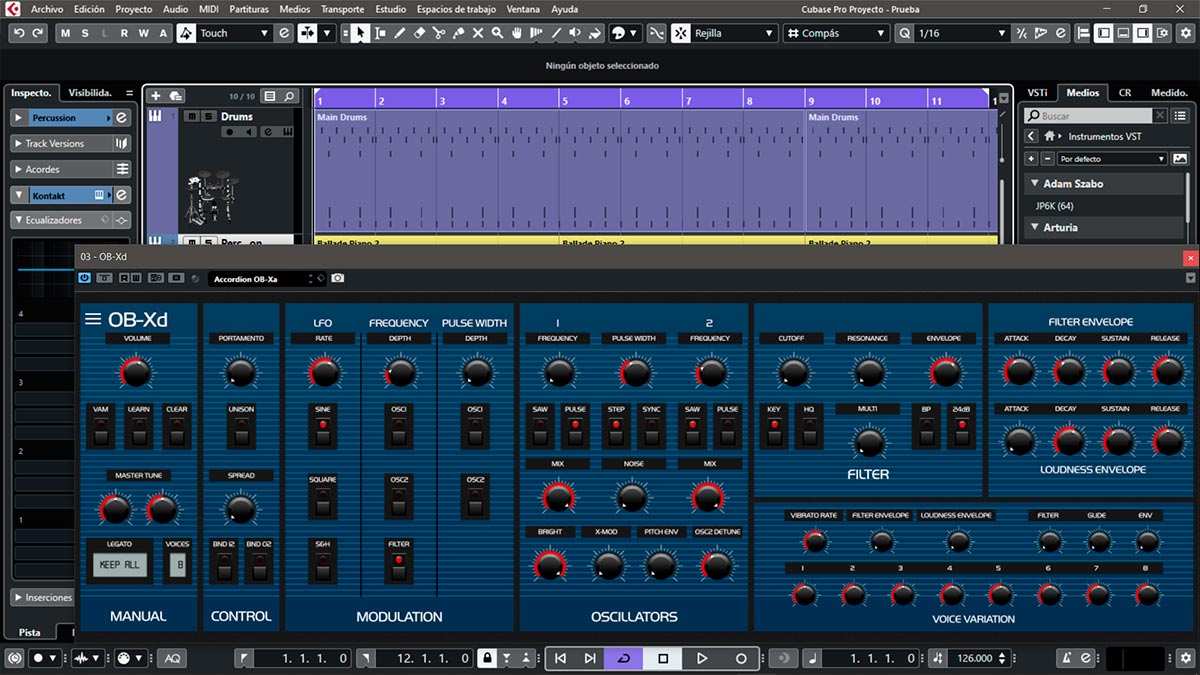Click the filter CUTOFF knob
Image resolution: width=1200 pixels, height=675 pixels.
793,373
